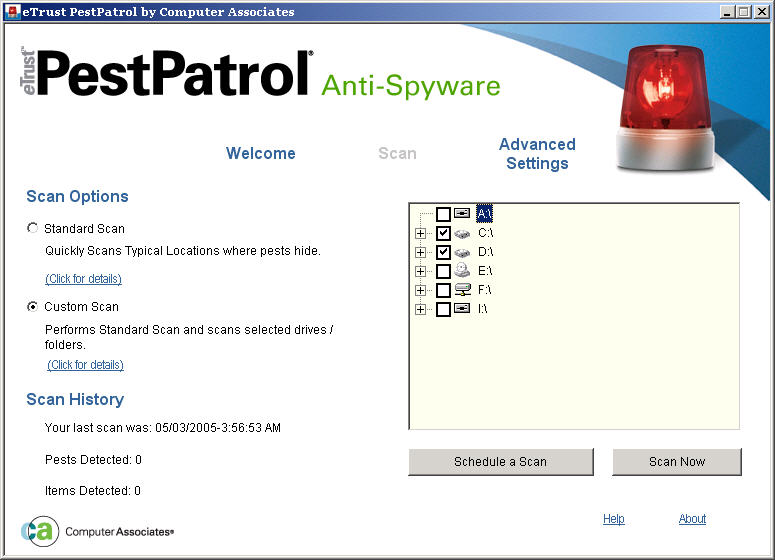Click the E:\ CD-ROM drive icon

(462, 270)
